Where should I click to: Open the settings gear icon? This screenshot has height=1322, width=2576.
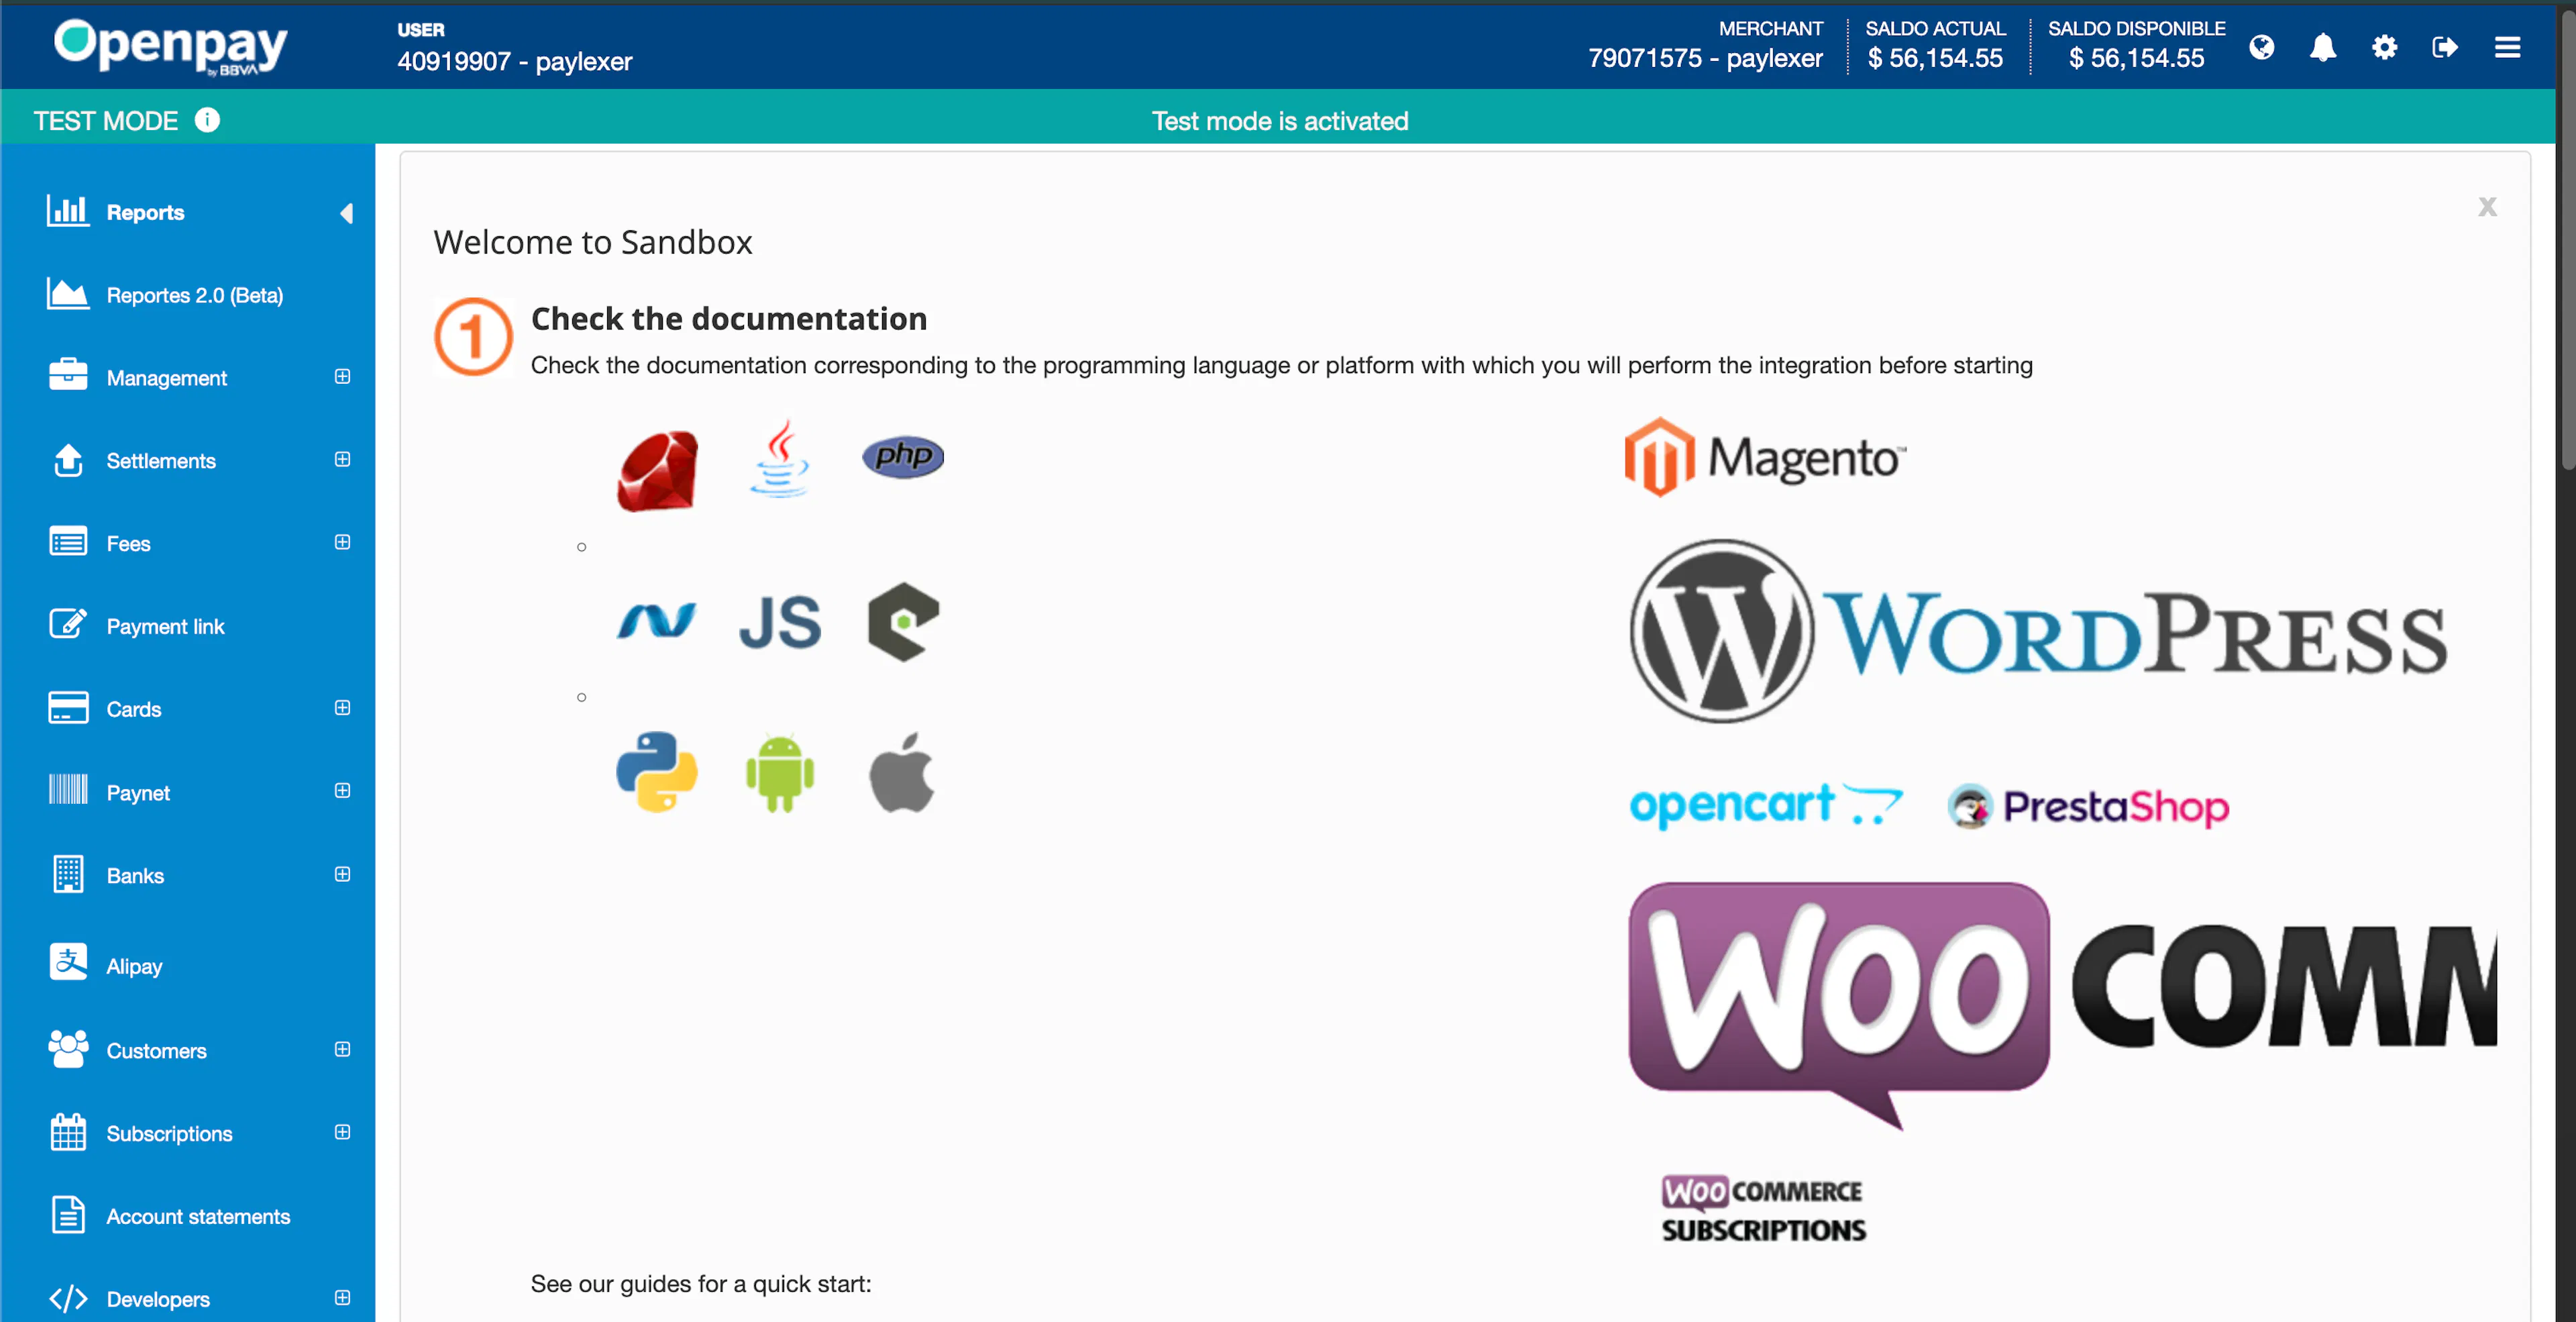point(2384,47)
